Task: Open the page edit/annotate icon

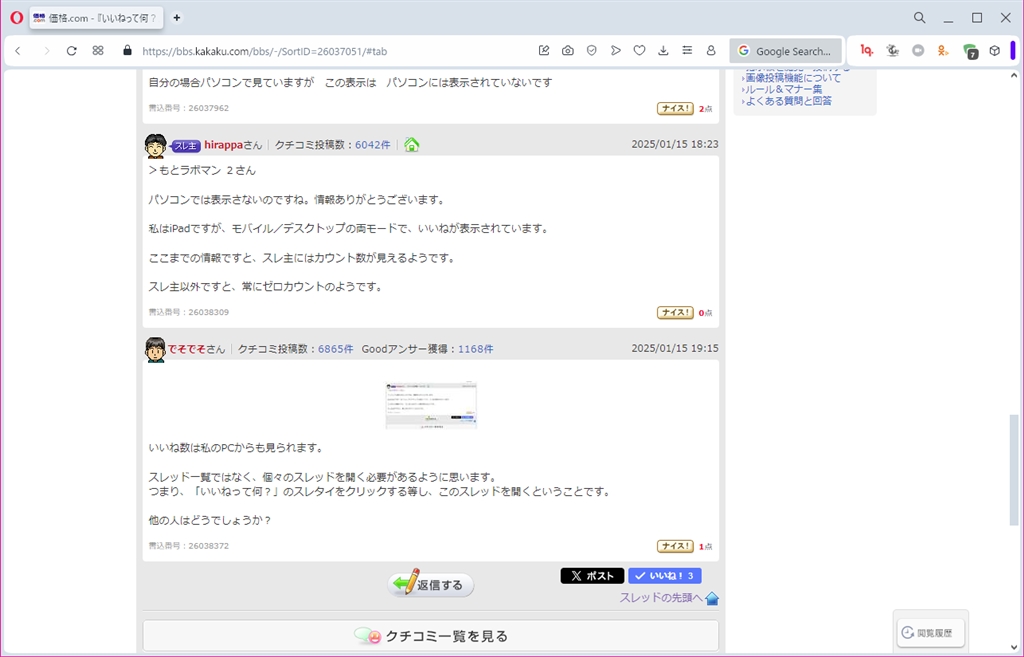Action: point(544,50)
